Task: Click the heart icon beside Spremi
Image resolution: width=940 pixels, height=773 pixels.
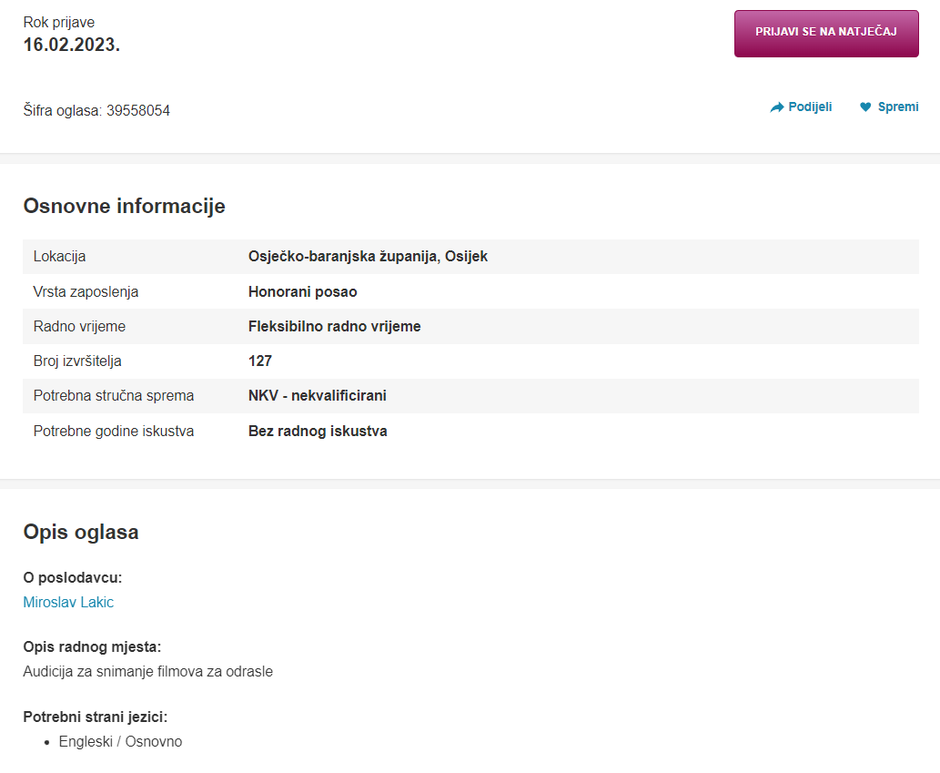Action: pos(866,107)
